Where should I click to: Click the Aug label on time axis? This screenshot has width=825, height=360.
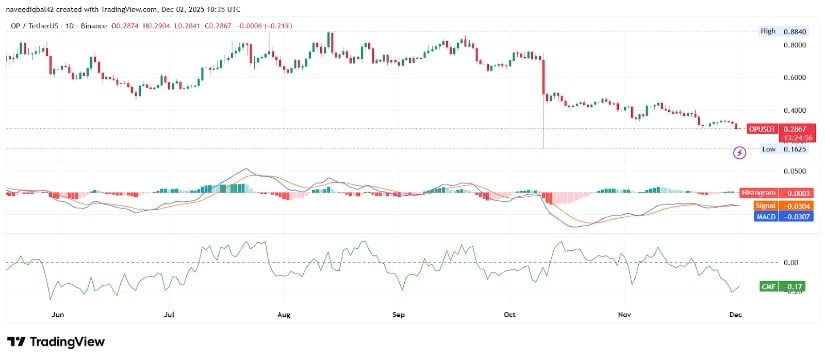284,315
